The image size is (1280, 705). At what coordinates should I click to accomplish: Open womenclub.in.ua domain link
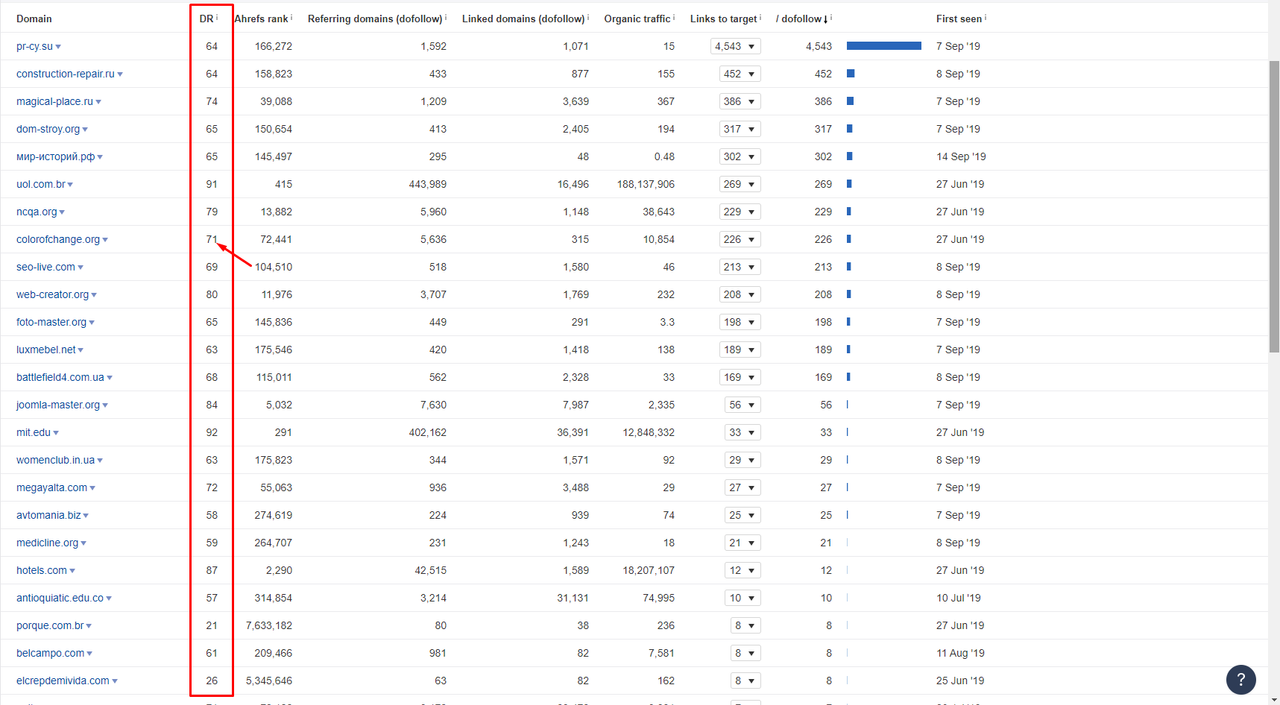[55, 460]
